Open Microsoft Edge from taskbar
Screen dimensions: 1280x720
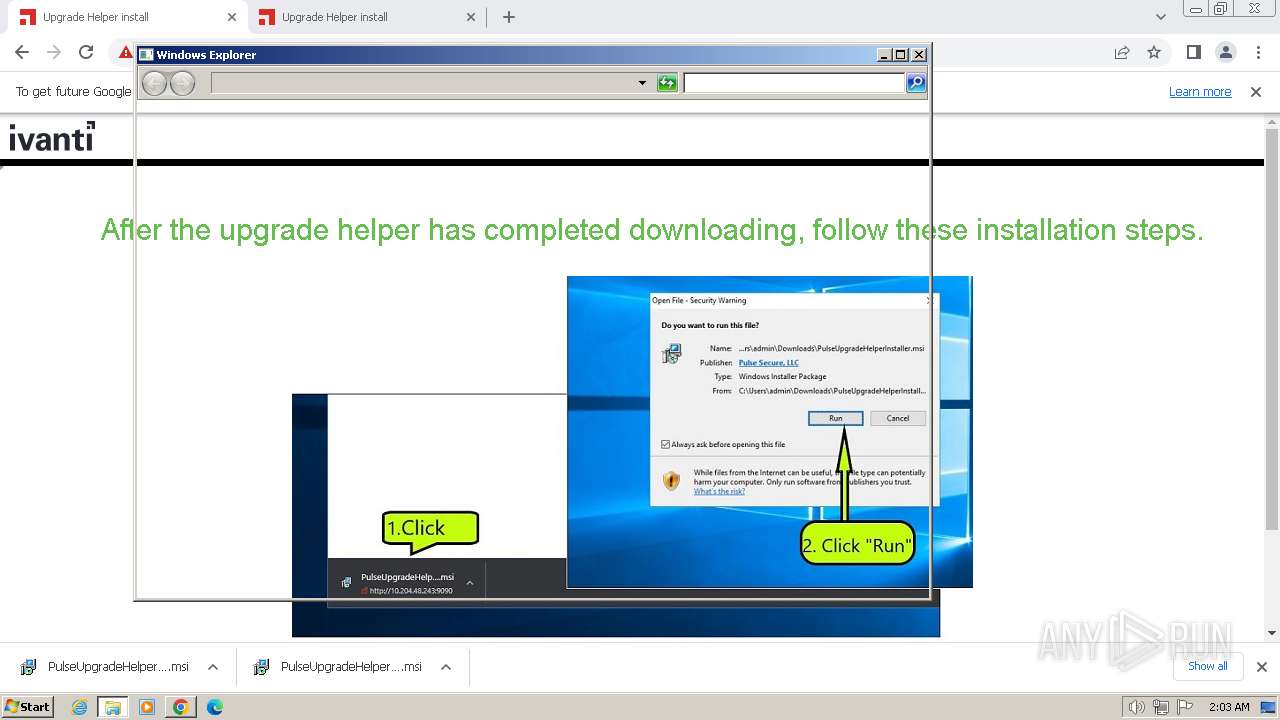pos(215,707)
